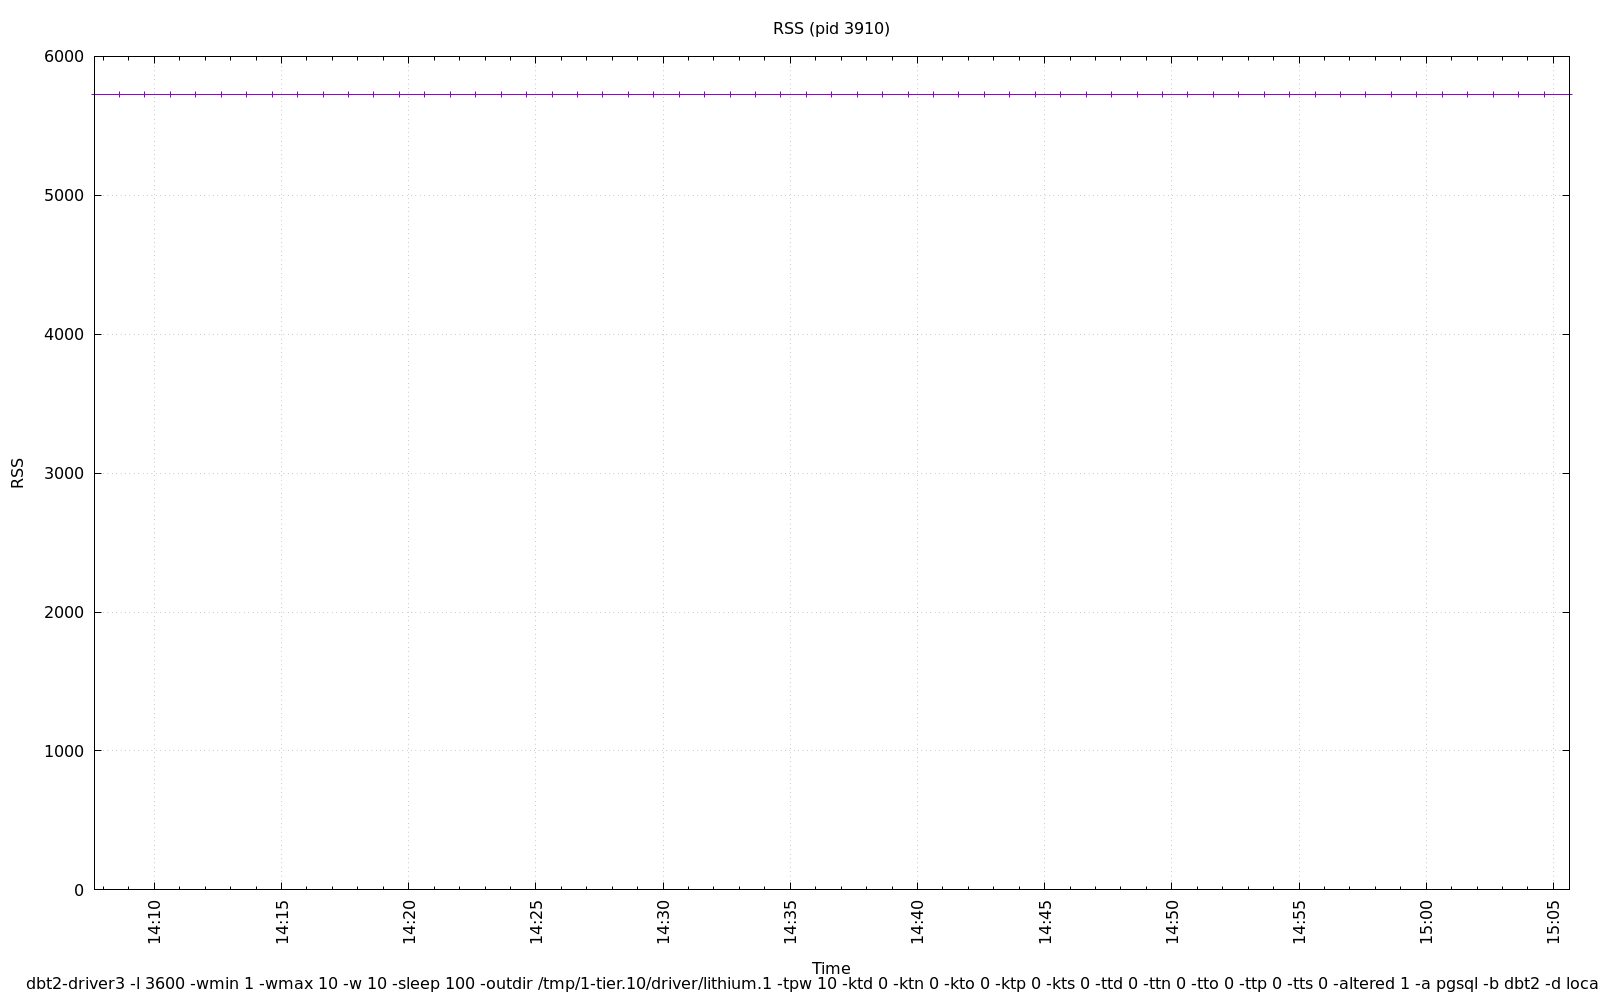
Task: Pick the 1000 y-axis tick label
Action: pos(64,752)
